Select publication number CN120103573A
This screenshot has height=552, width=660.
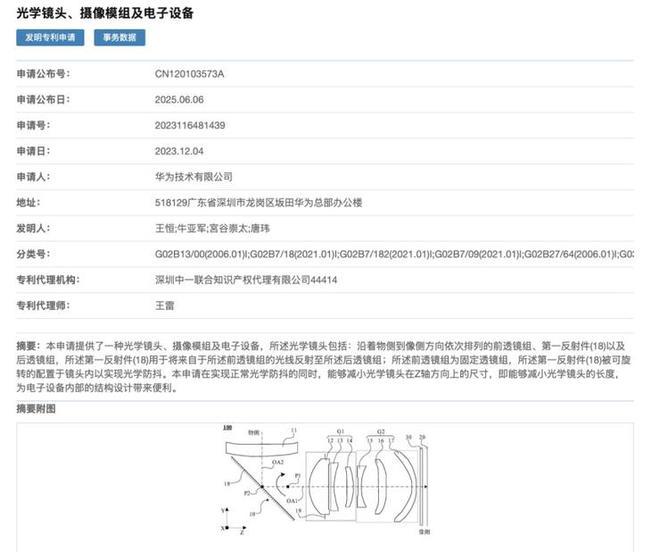click(189, 74)
